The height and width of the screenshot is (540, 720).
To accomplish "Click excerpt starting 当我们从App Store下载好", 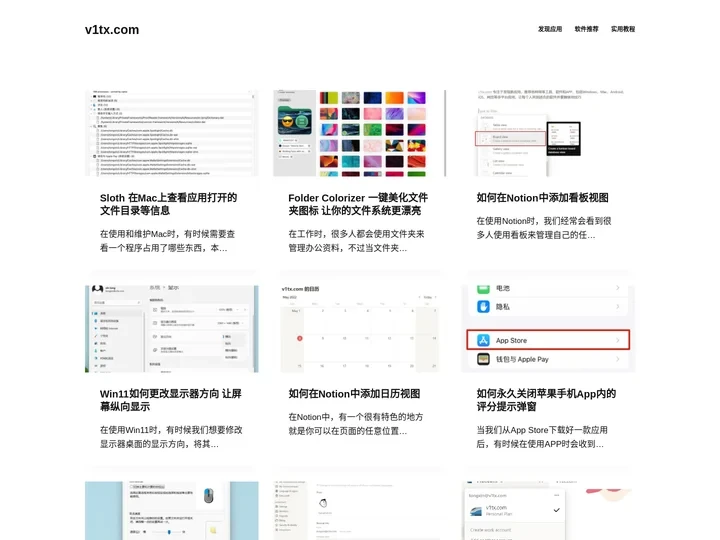I will pyautogui.click(x=542, y=437).
